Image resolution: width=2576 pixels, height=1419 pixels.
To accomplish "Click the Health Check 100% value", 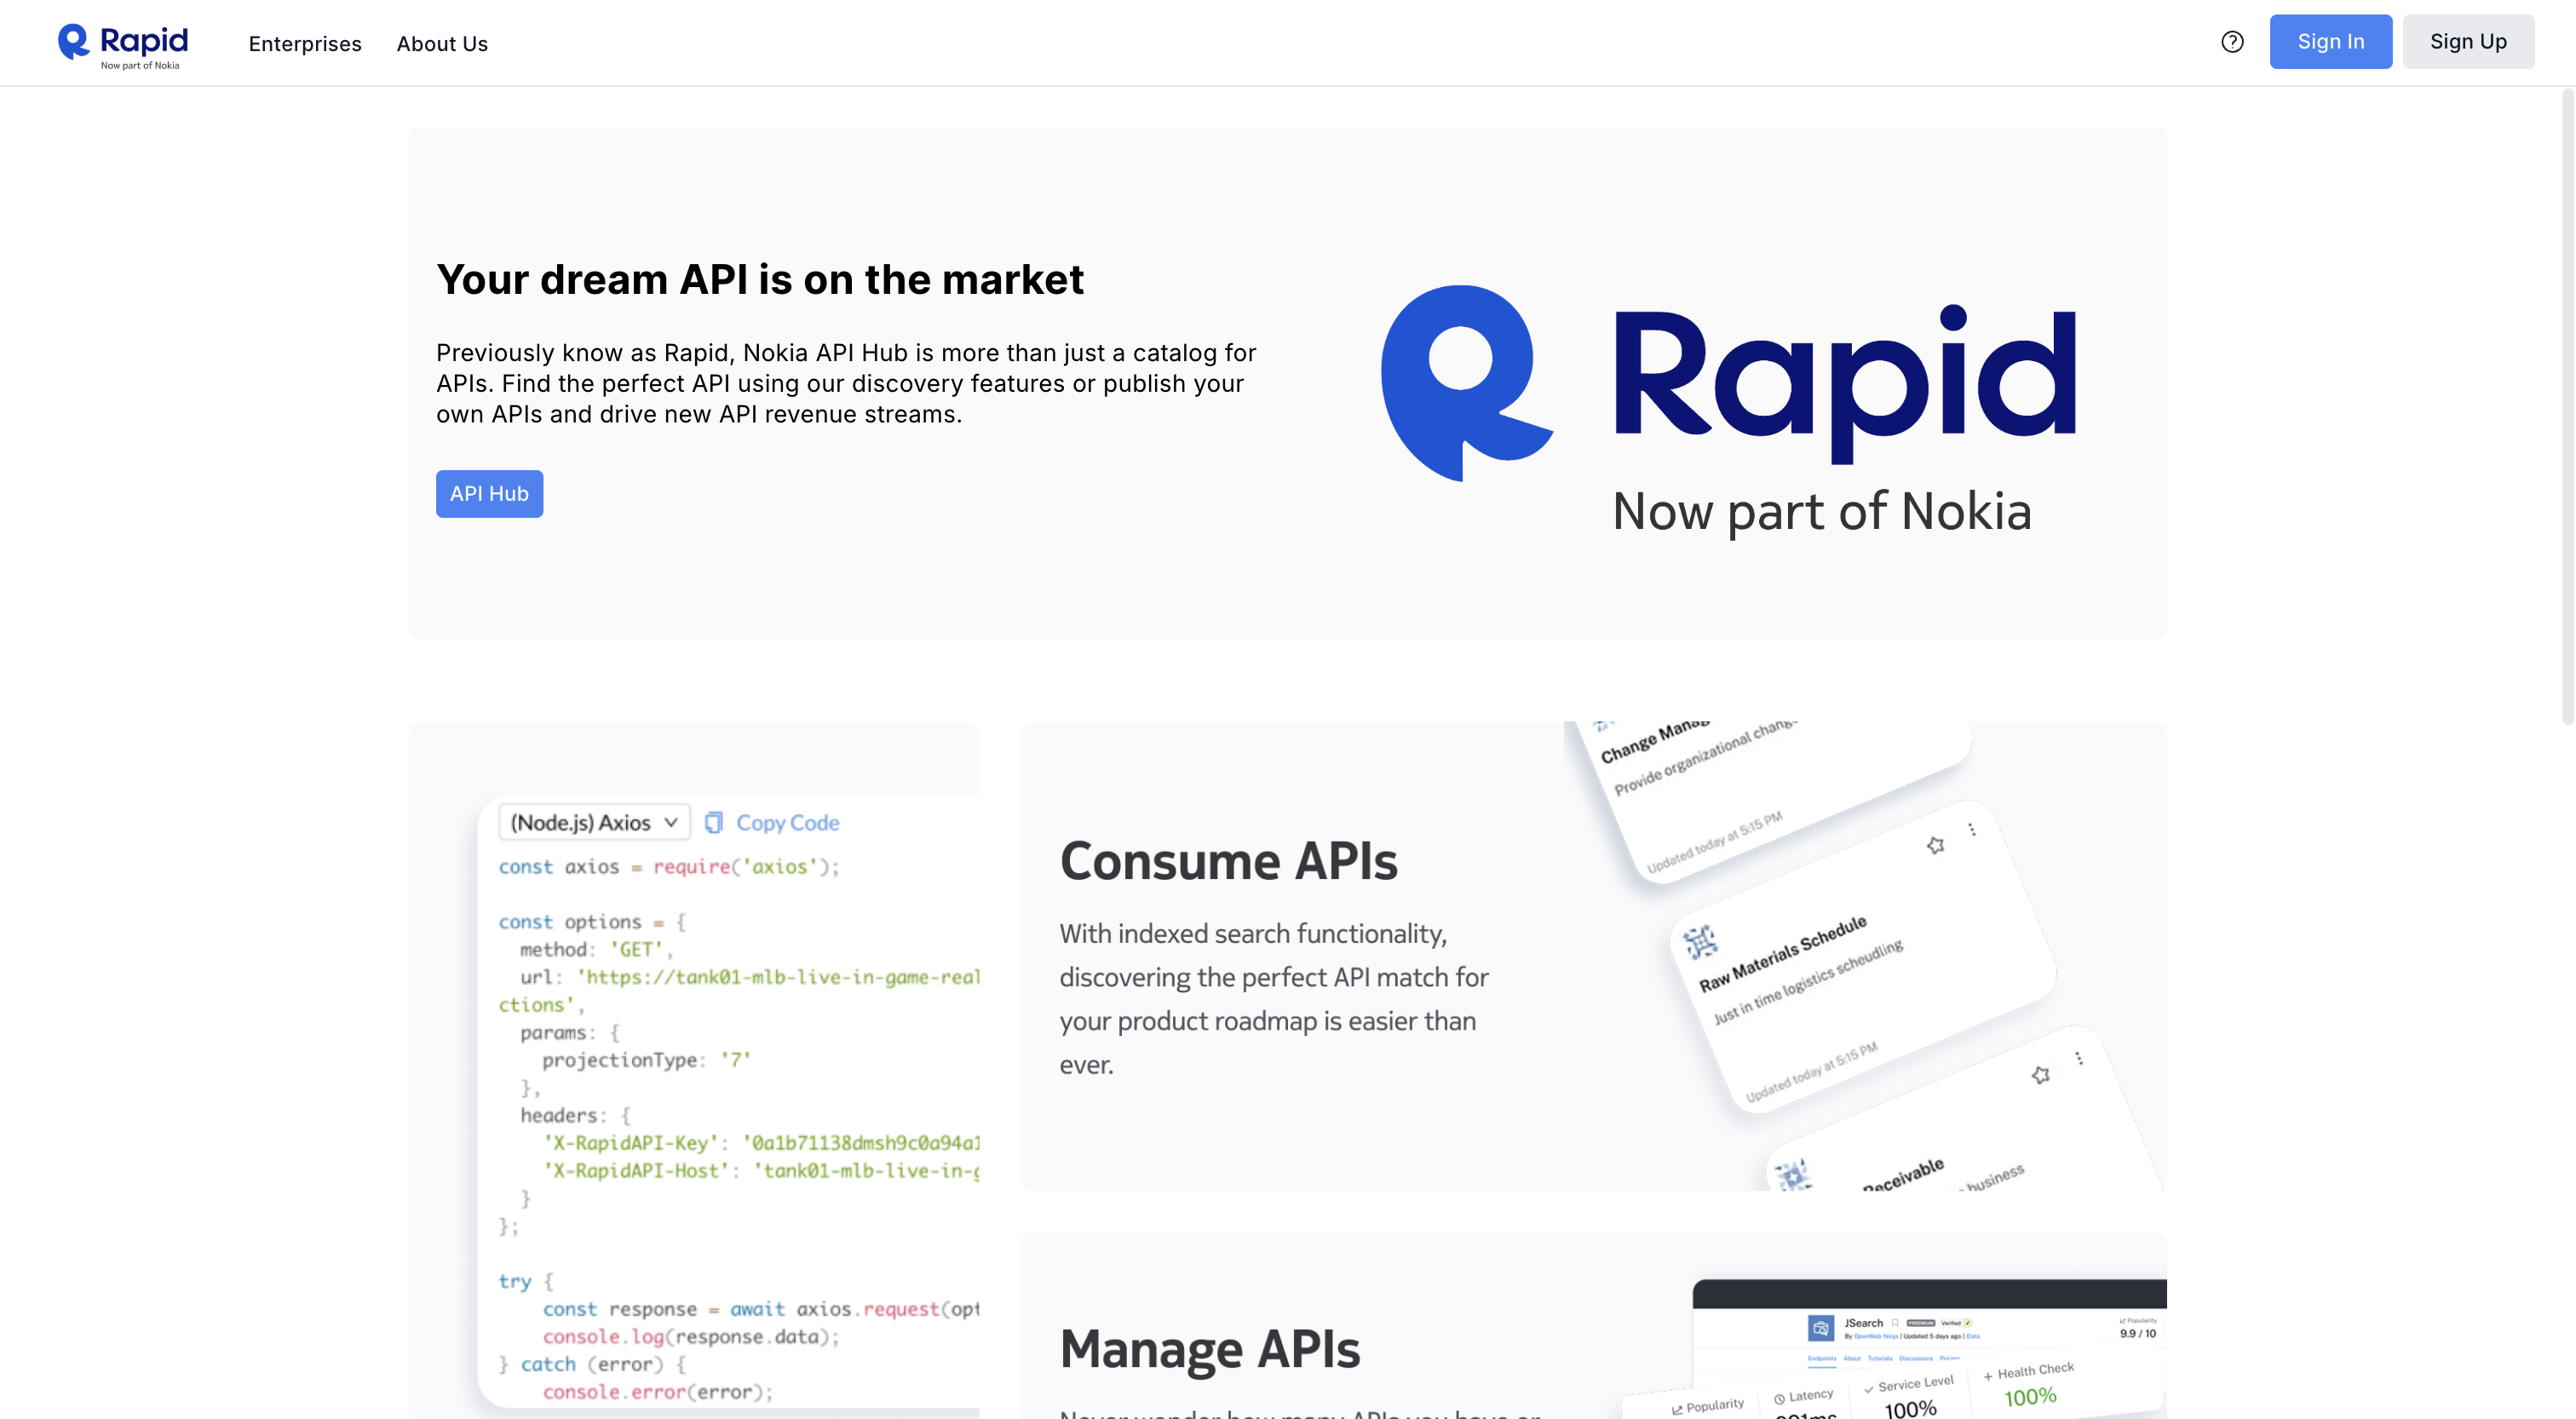I will click(x=2030, y=1397).
